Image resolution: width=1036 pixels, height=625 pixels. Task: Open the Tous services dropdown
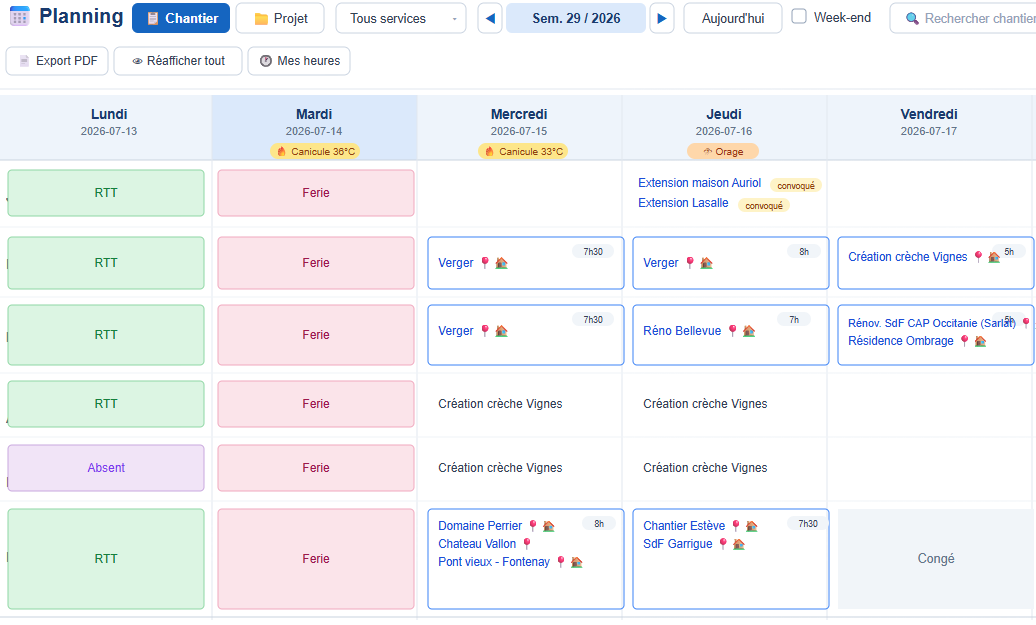401,18
